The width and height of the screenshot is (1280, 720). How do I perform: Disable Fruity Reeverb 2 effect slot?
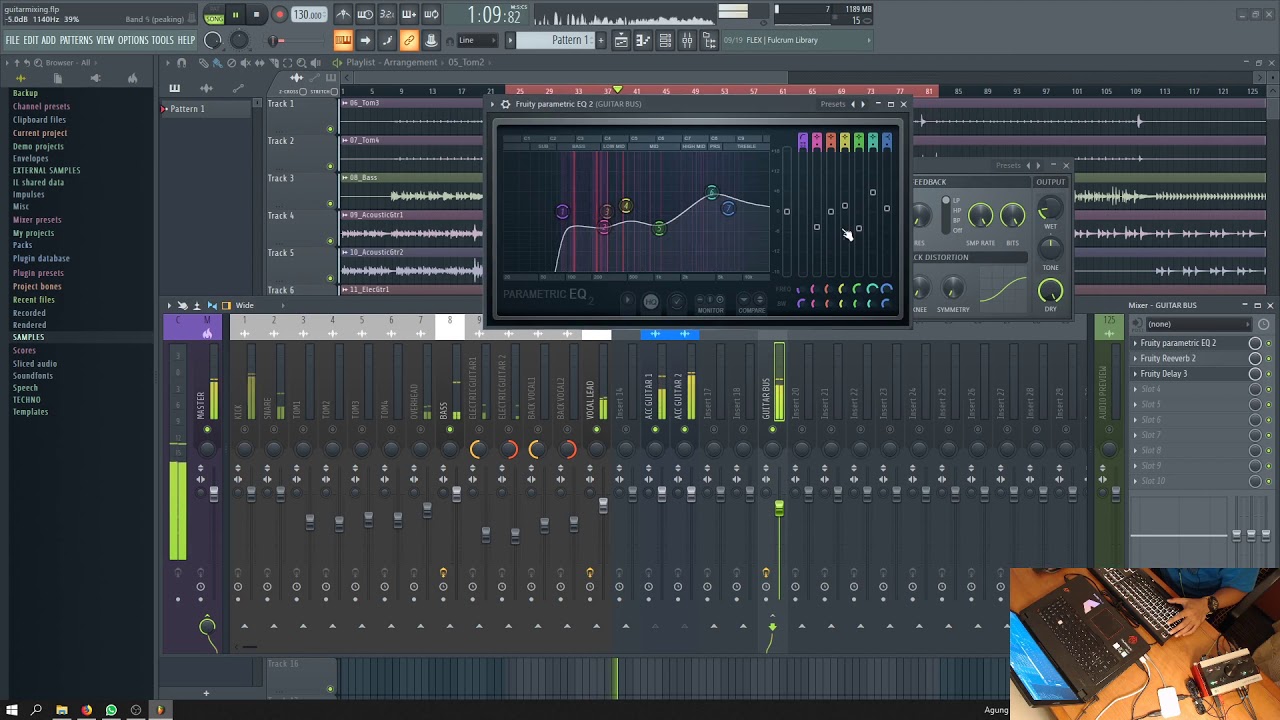pos(1268,358)
